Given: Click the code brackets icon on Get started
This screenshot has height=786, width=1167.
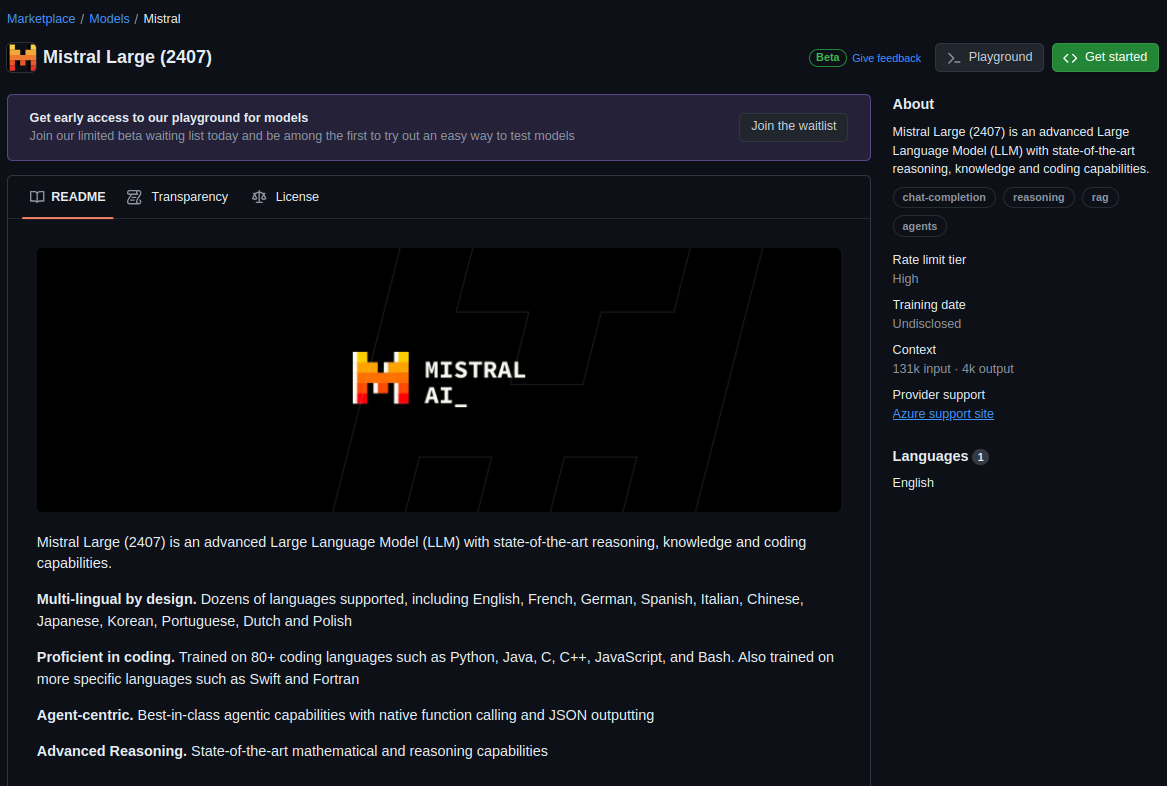Looking at the screenshot, I should pyautogui.click(x=1069, y=57).
